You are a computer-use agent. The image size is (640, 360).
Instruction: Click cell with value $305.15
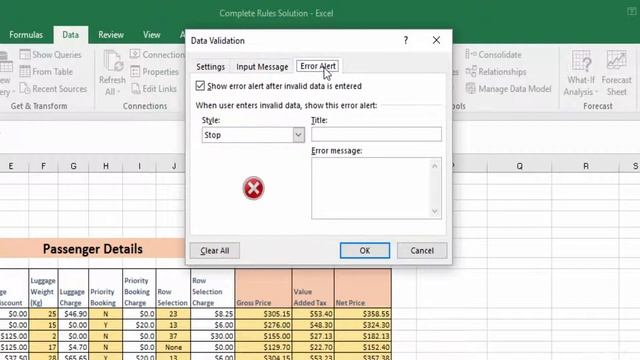(263, 314)
